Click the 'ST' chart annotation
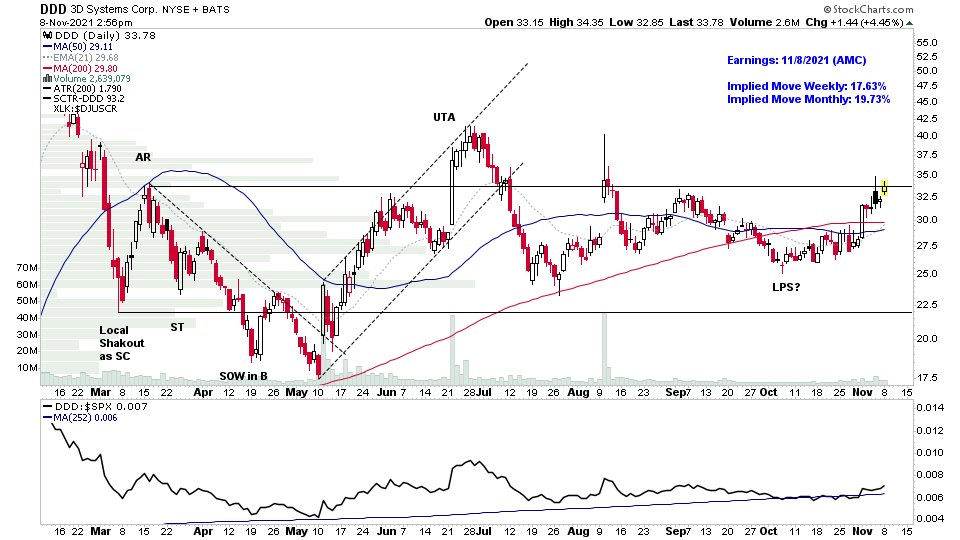The image size is (960, 540). 177,328
